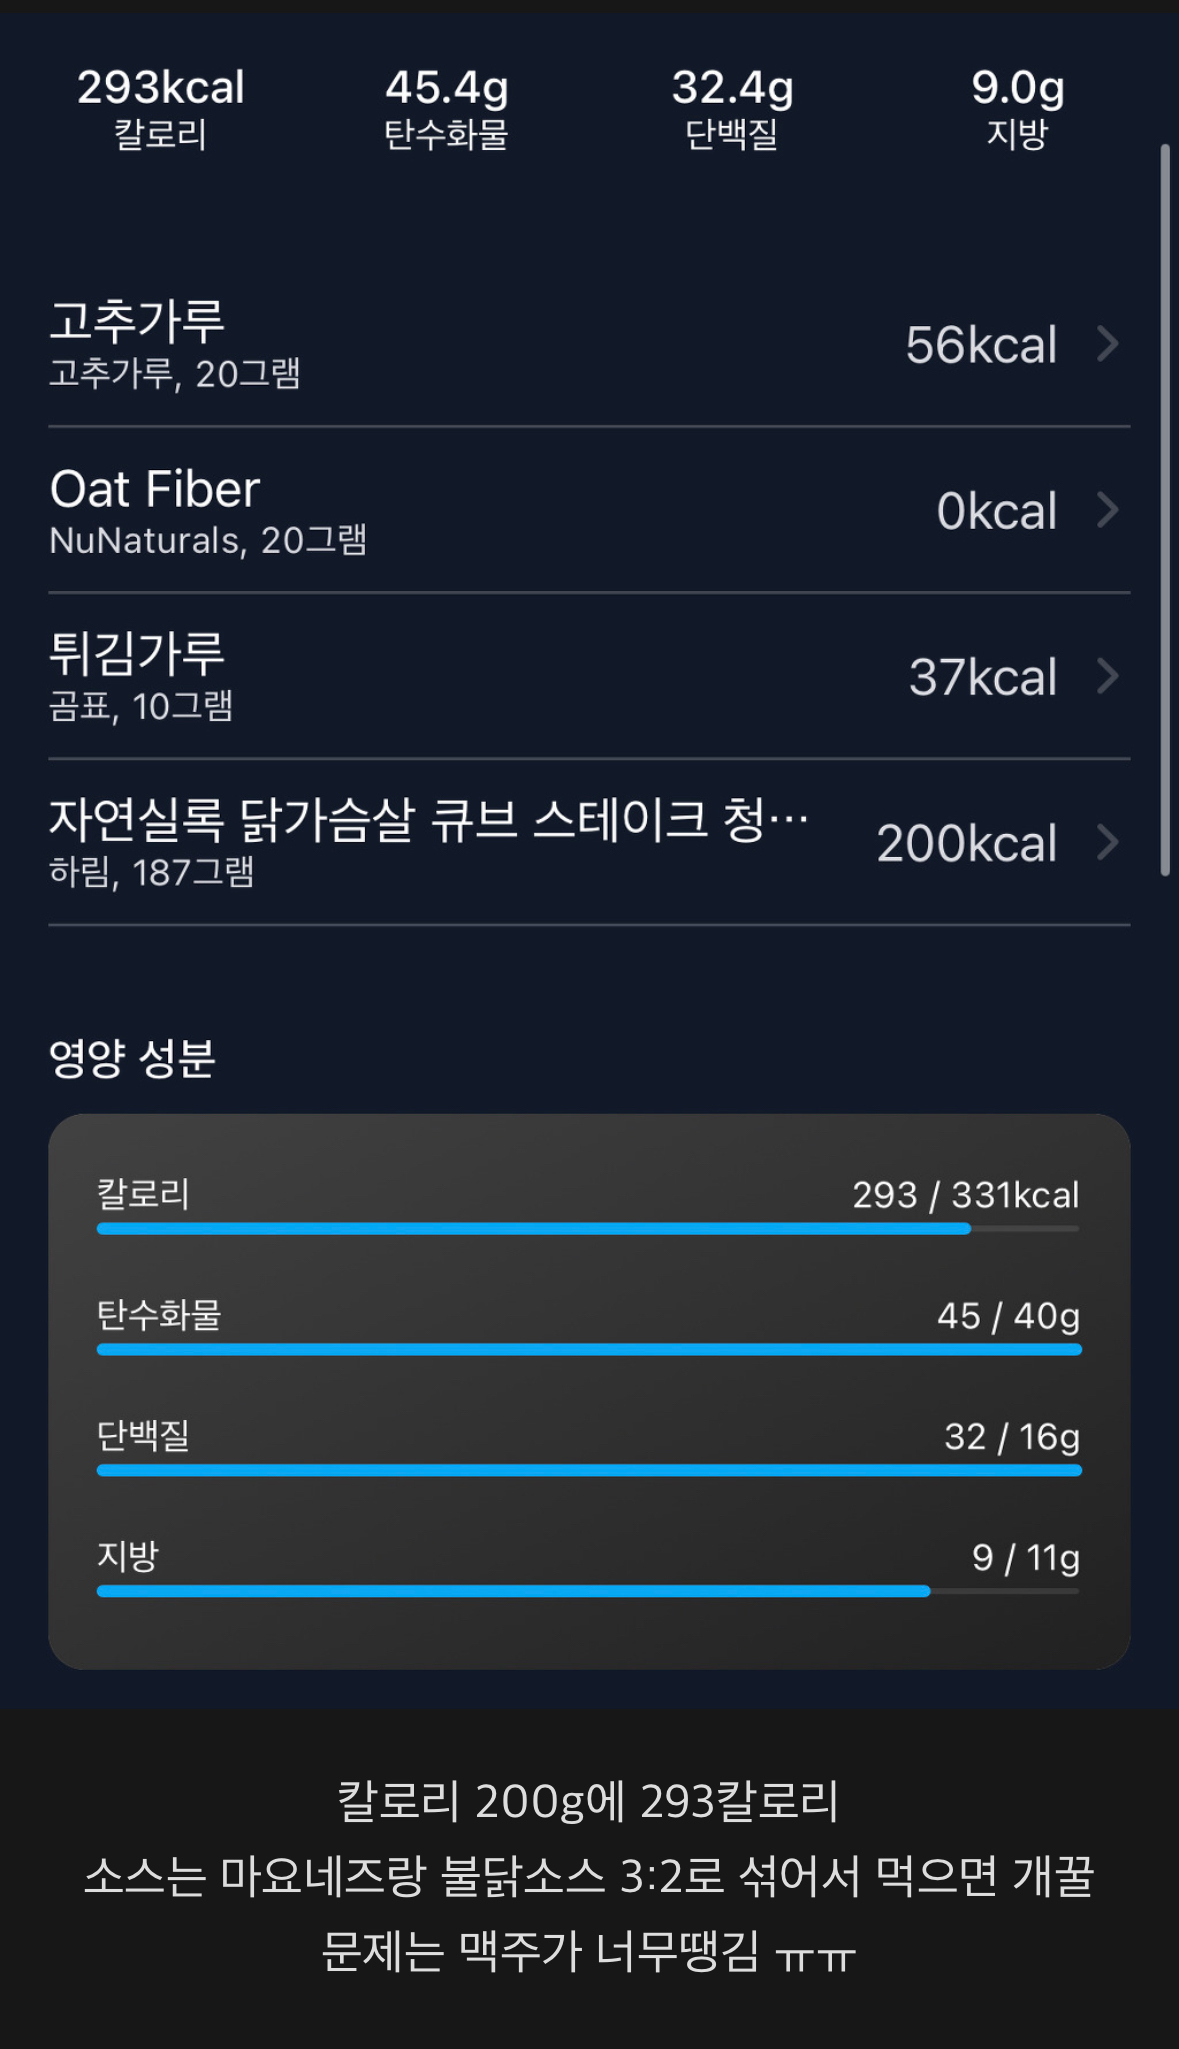Tap the 56kcal value for 고추가루
This screenshot has width=1179, height=2049.
[981, 345]
